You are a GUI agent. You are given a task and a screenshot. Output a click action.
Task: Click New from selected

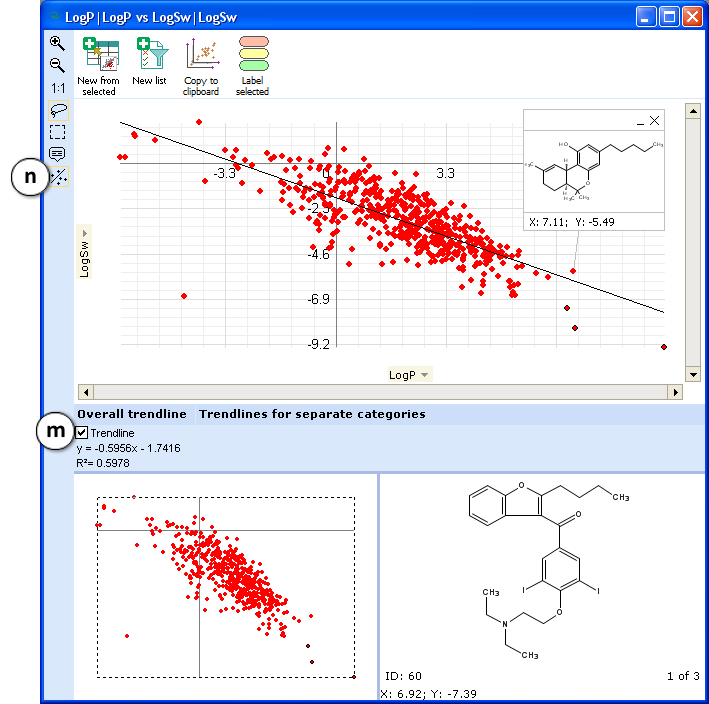pos(98,67)
